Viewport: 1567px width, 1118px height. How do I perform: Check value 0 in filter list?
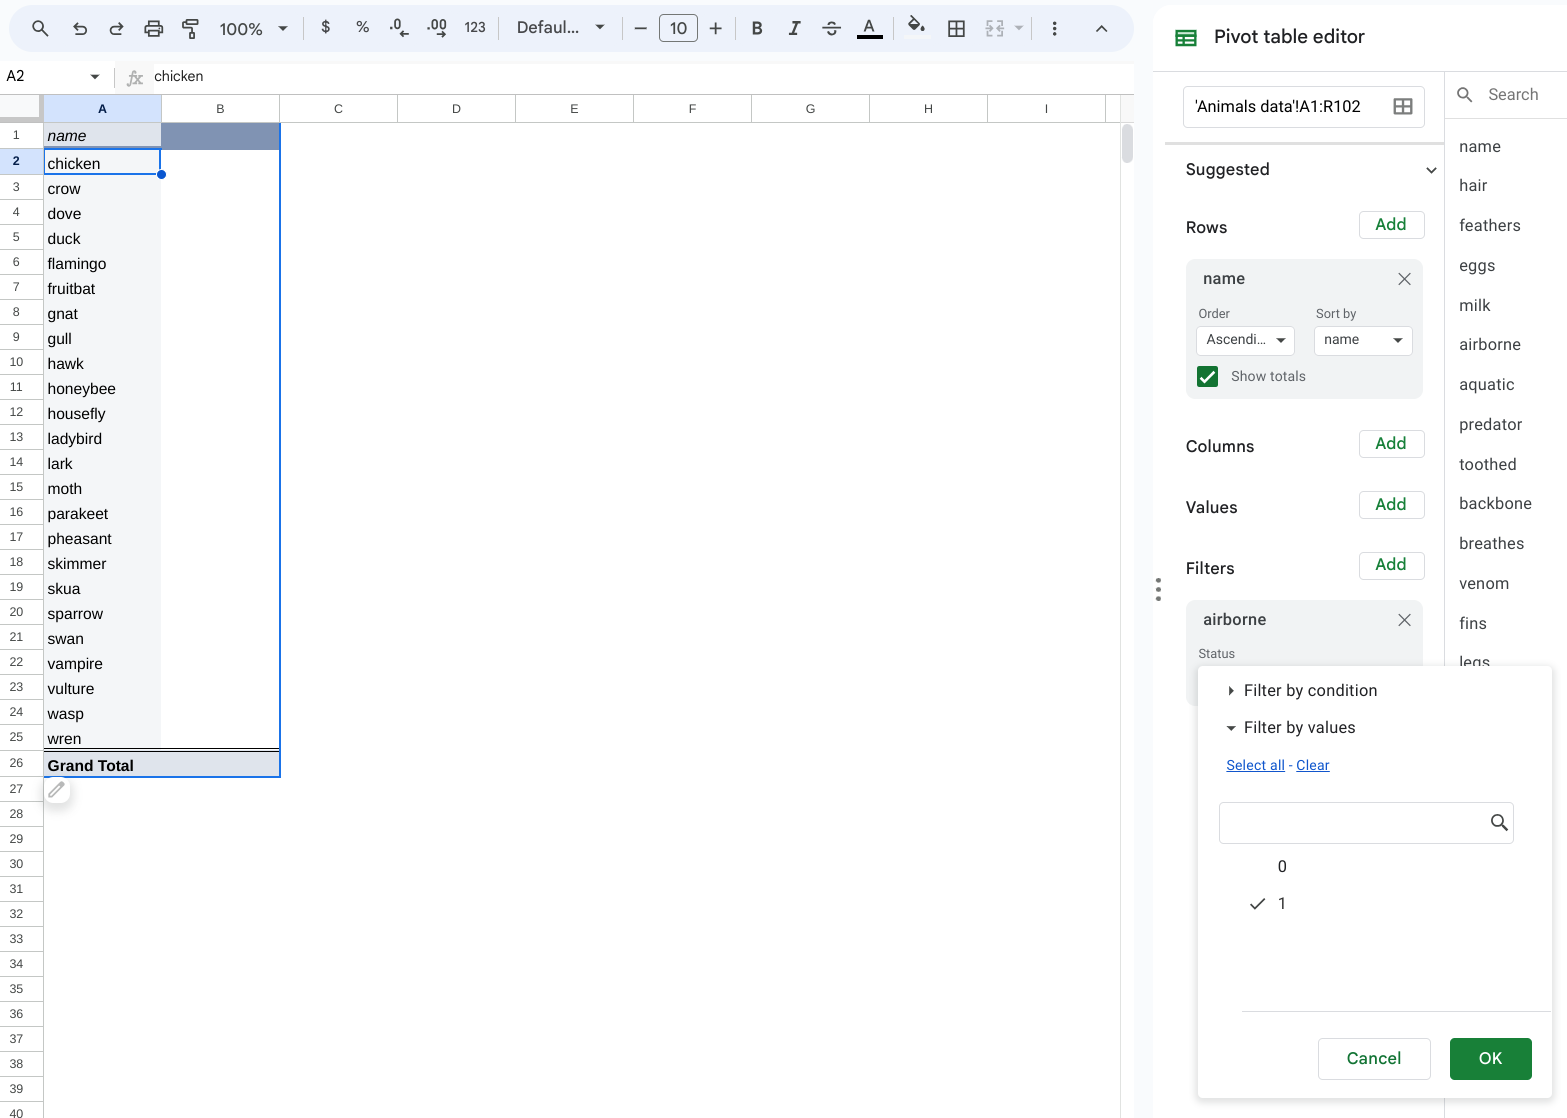(1280, 867)
